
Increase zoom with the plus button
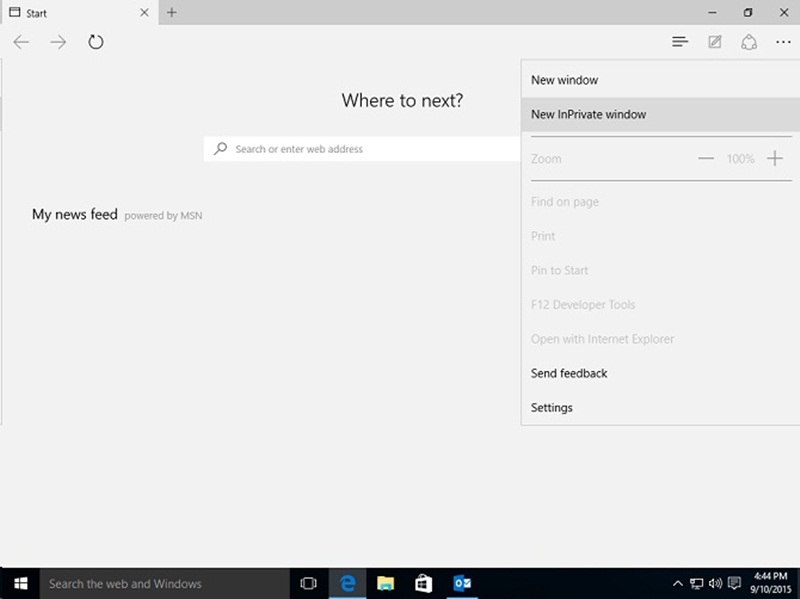(x=774, y=159)
